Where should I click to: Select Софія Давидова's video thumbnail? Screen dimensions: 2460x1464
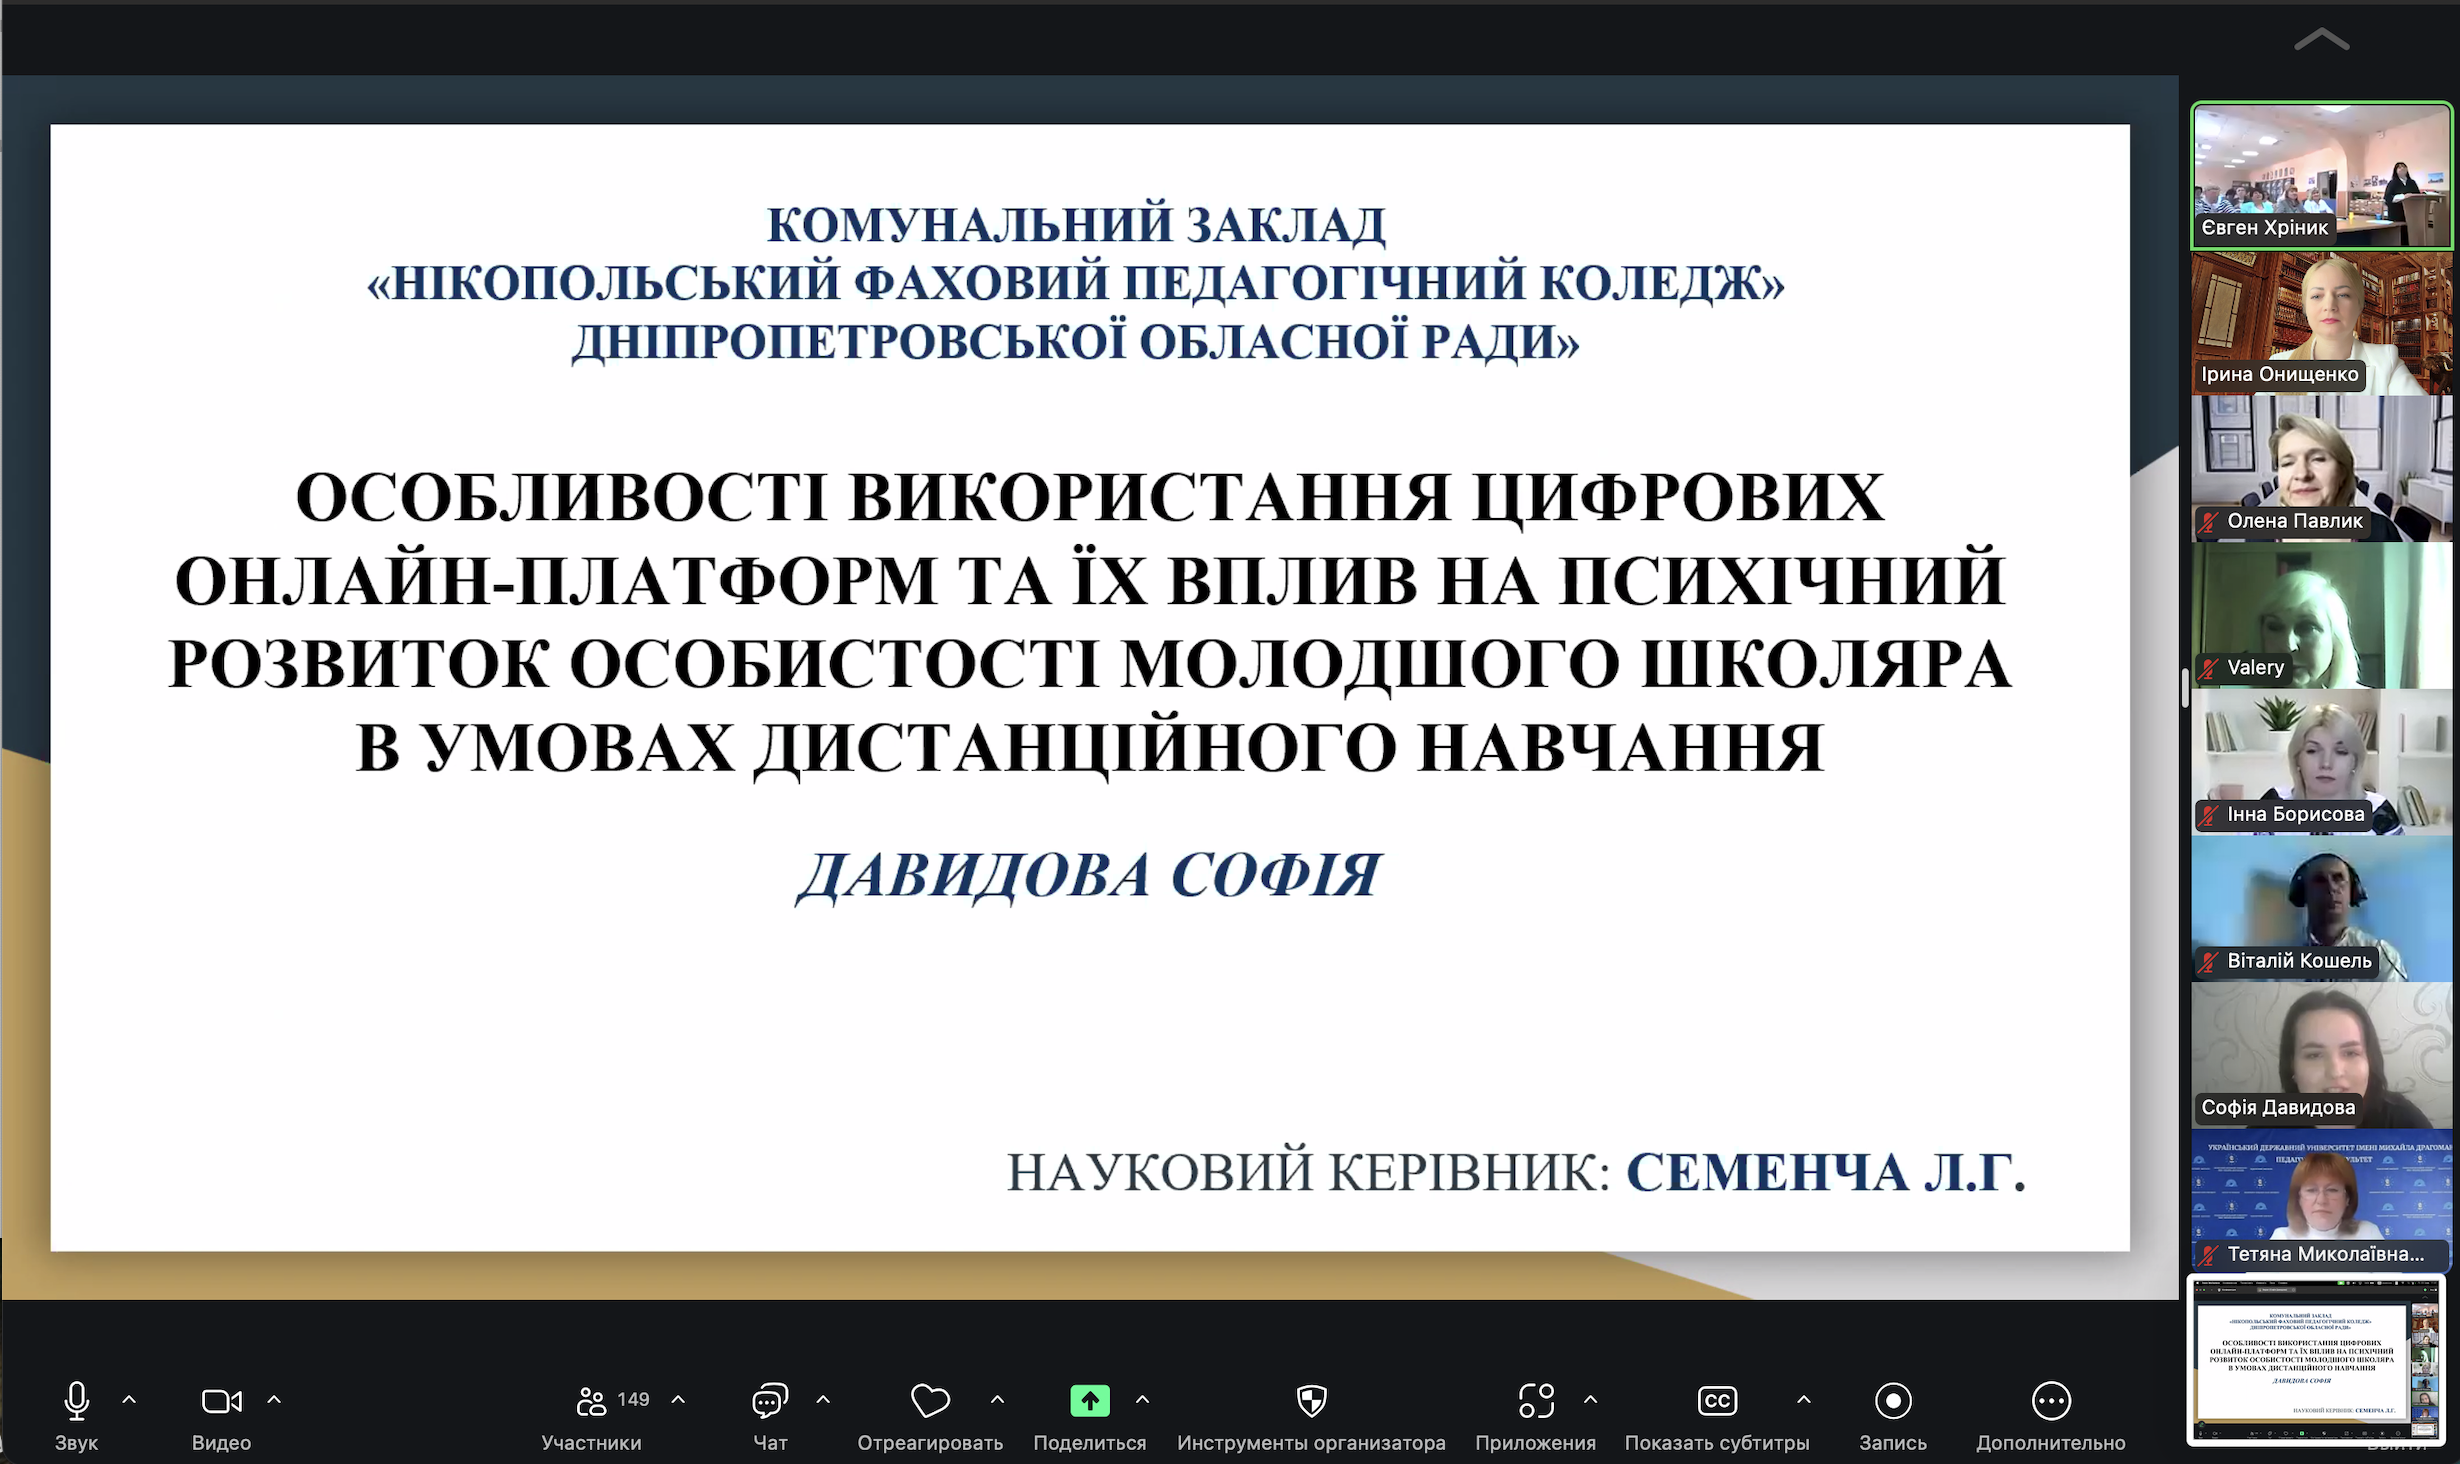coord(2321,1054)
